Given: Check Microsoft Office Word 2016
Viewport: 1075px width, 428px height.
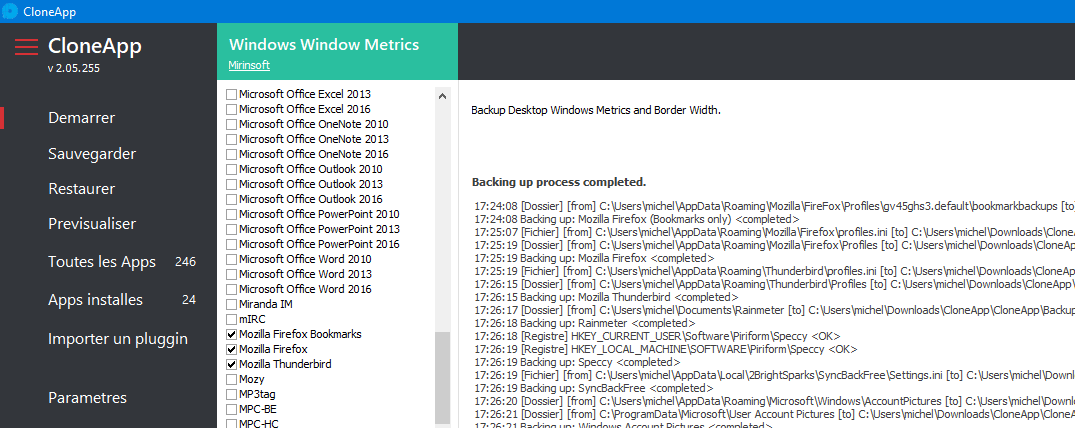Looking at the screenshot, I should 232,289.
